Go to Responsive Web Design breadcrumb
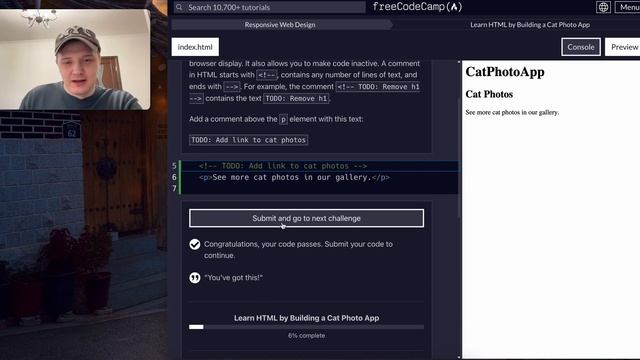640x360 pixels. [280, 24]
